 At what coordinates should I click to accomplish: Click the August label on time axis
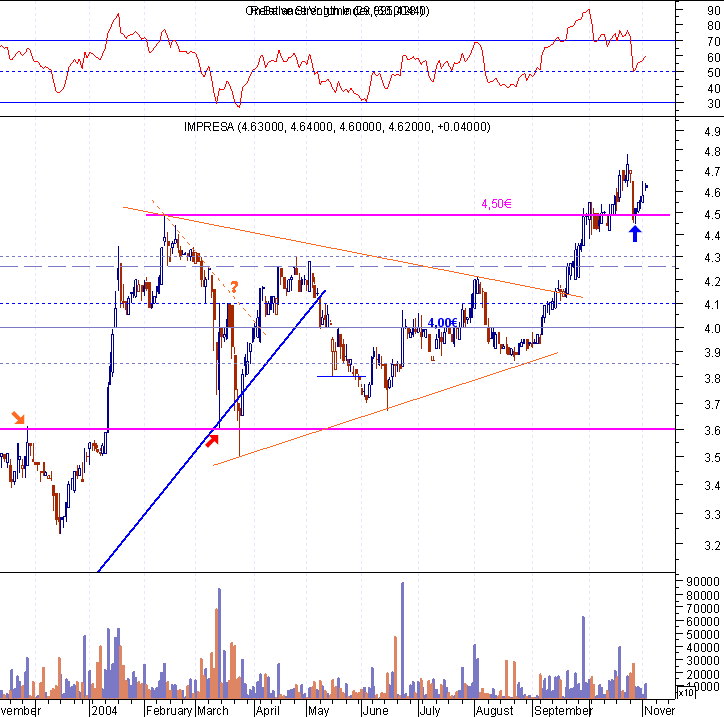point(494,710)
